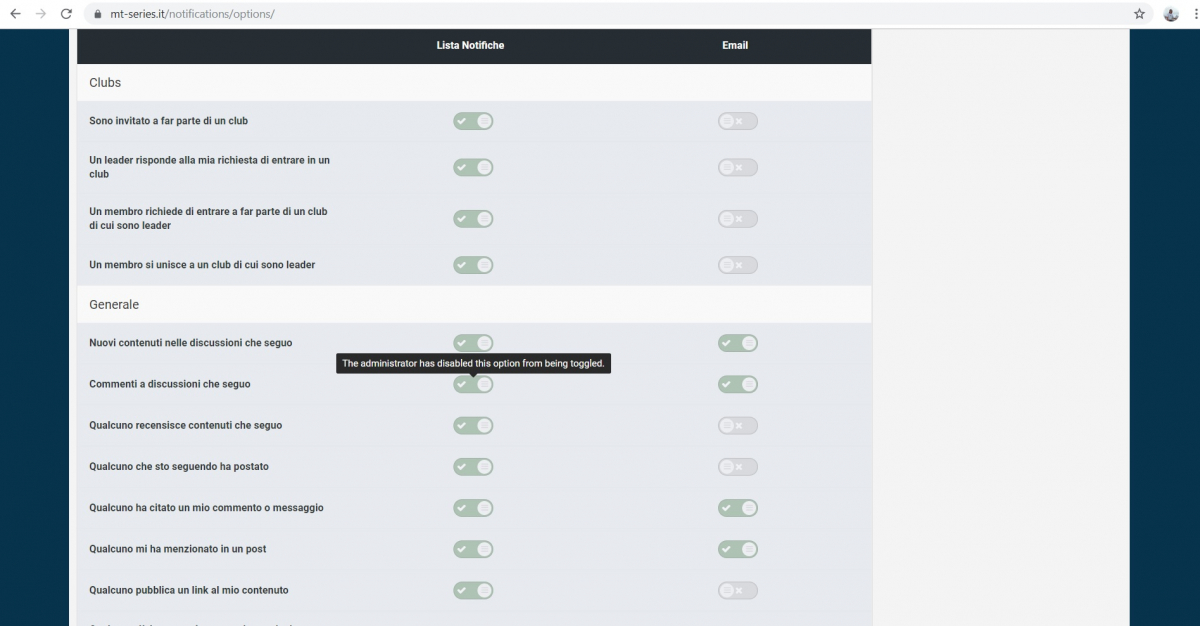The image size is (1200, 626).
Task: Toggle Lista Notifiche for 'Qualcuno che sto seguendo ha postato'
Action: [473, 466]
